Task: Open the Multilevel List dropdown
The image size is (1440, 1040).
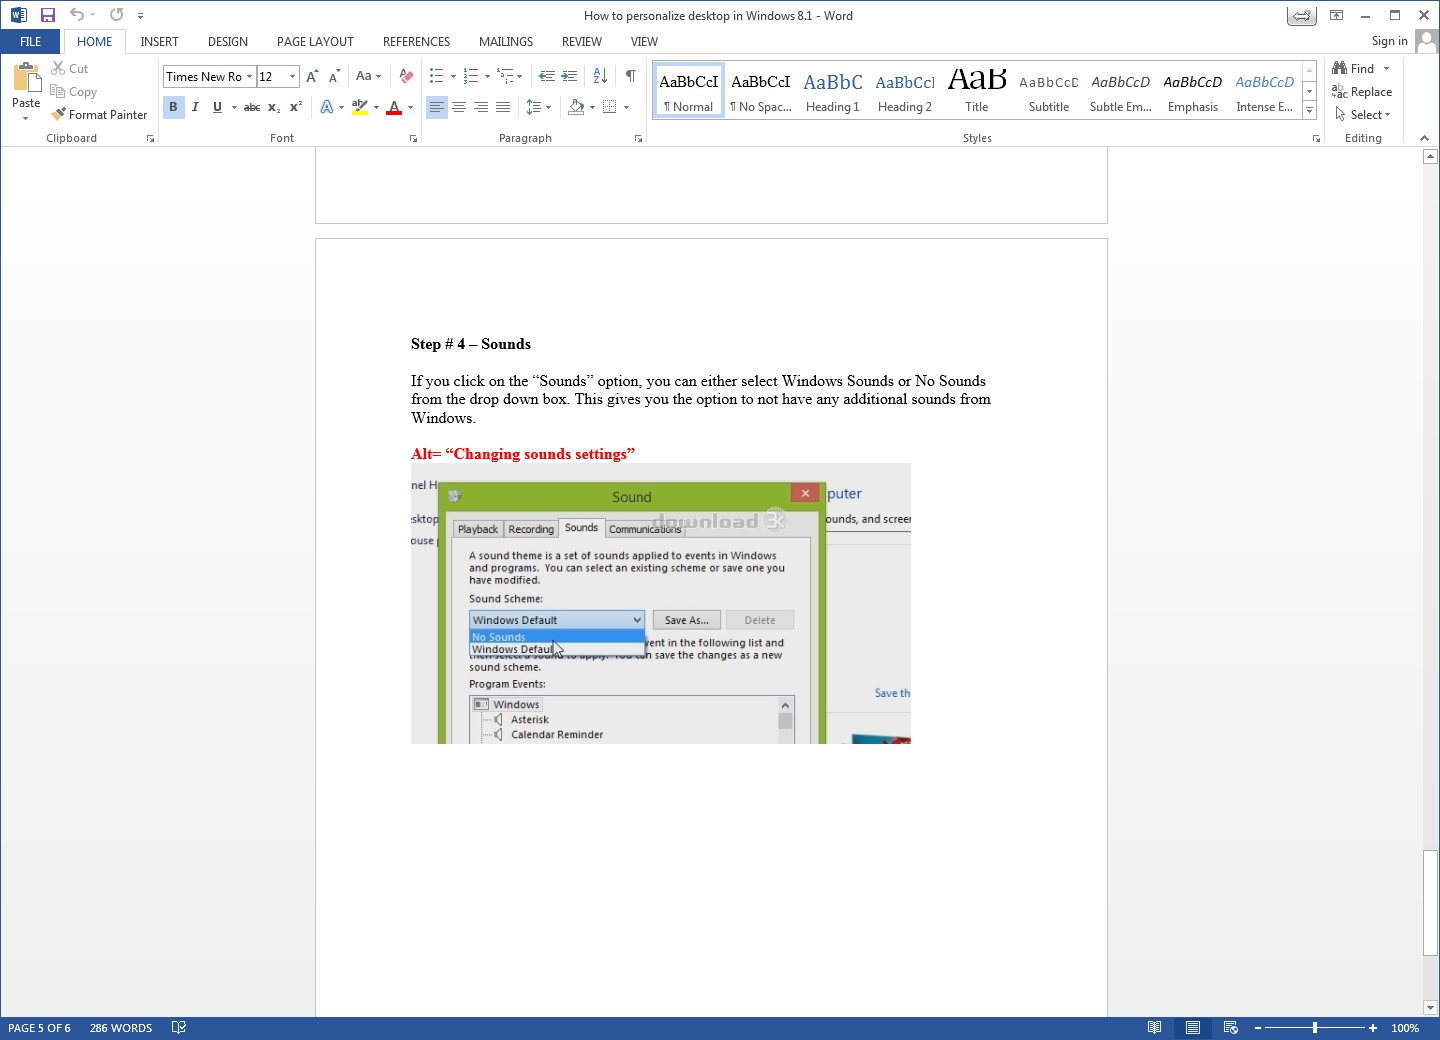Action: click(x=520, y=76)
